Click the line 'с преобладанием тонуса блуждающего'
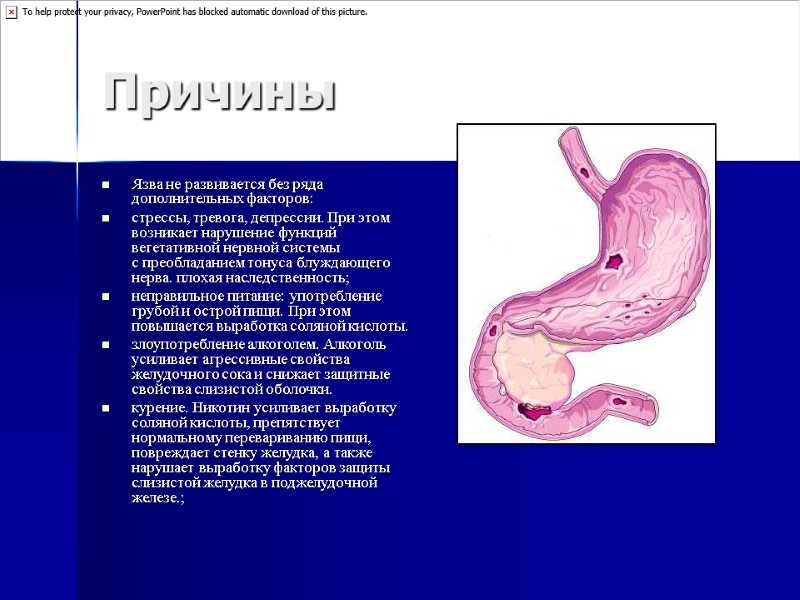Image resolution: width=800 pixels, height=600 pixels. (x=261, y=263)
